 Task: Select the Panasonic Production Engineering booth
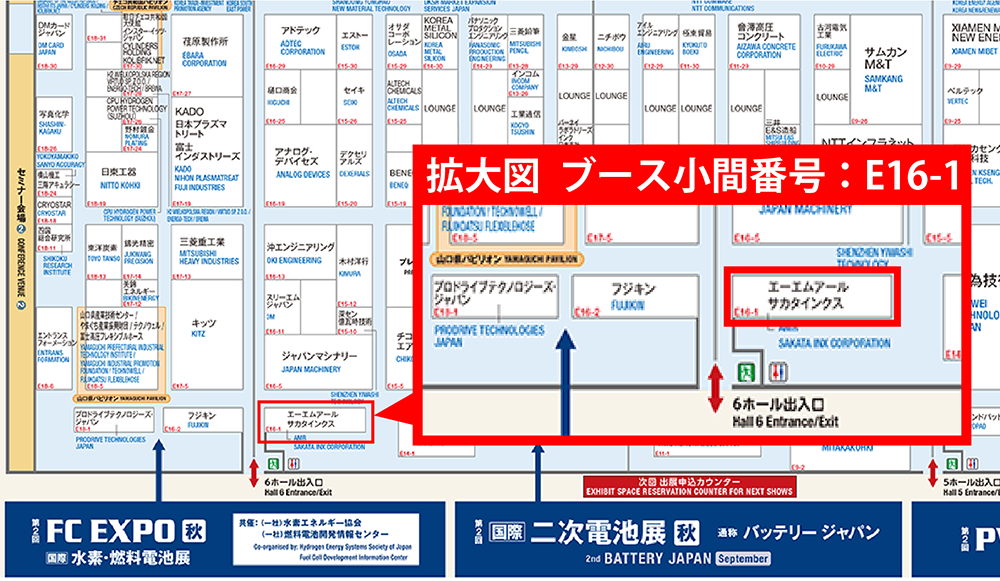tap(489, 41)
